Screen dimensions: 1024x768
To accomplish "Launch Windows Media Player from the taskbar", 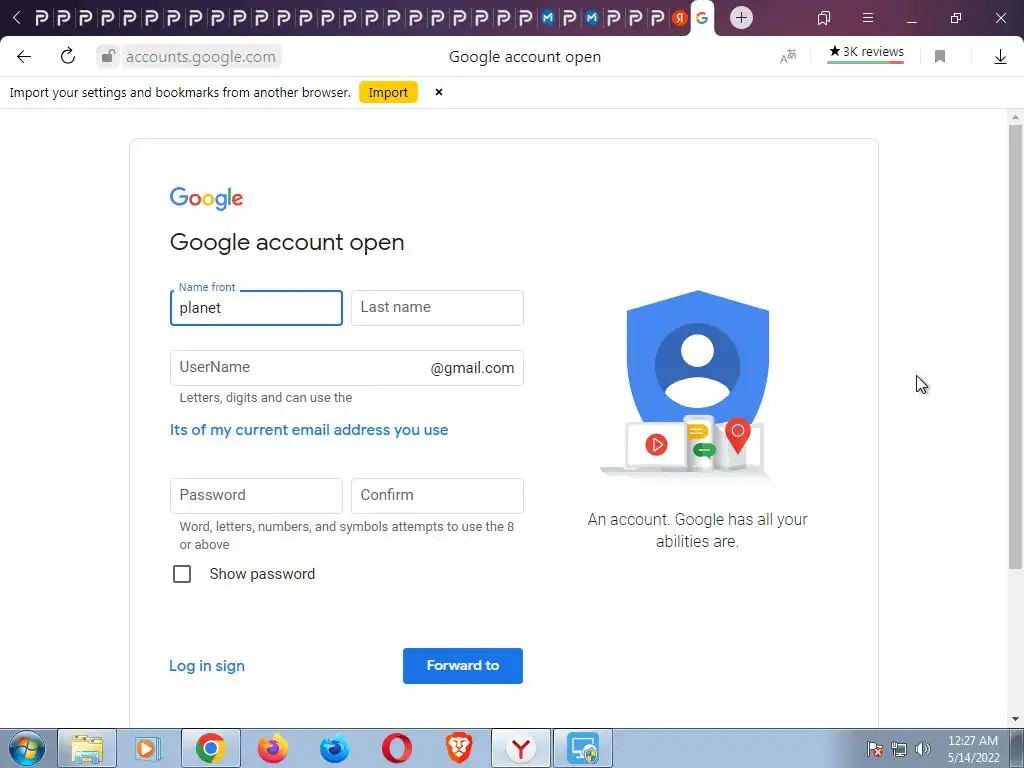I will 148,748.
